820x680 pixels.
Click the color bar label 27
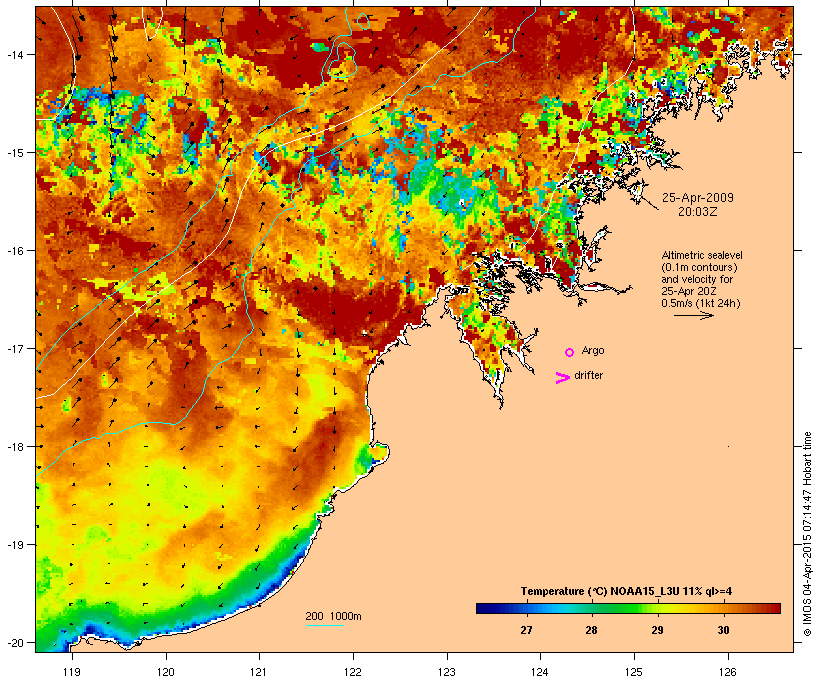[526, 630]
